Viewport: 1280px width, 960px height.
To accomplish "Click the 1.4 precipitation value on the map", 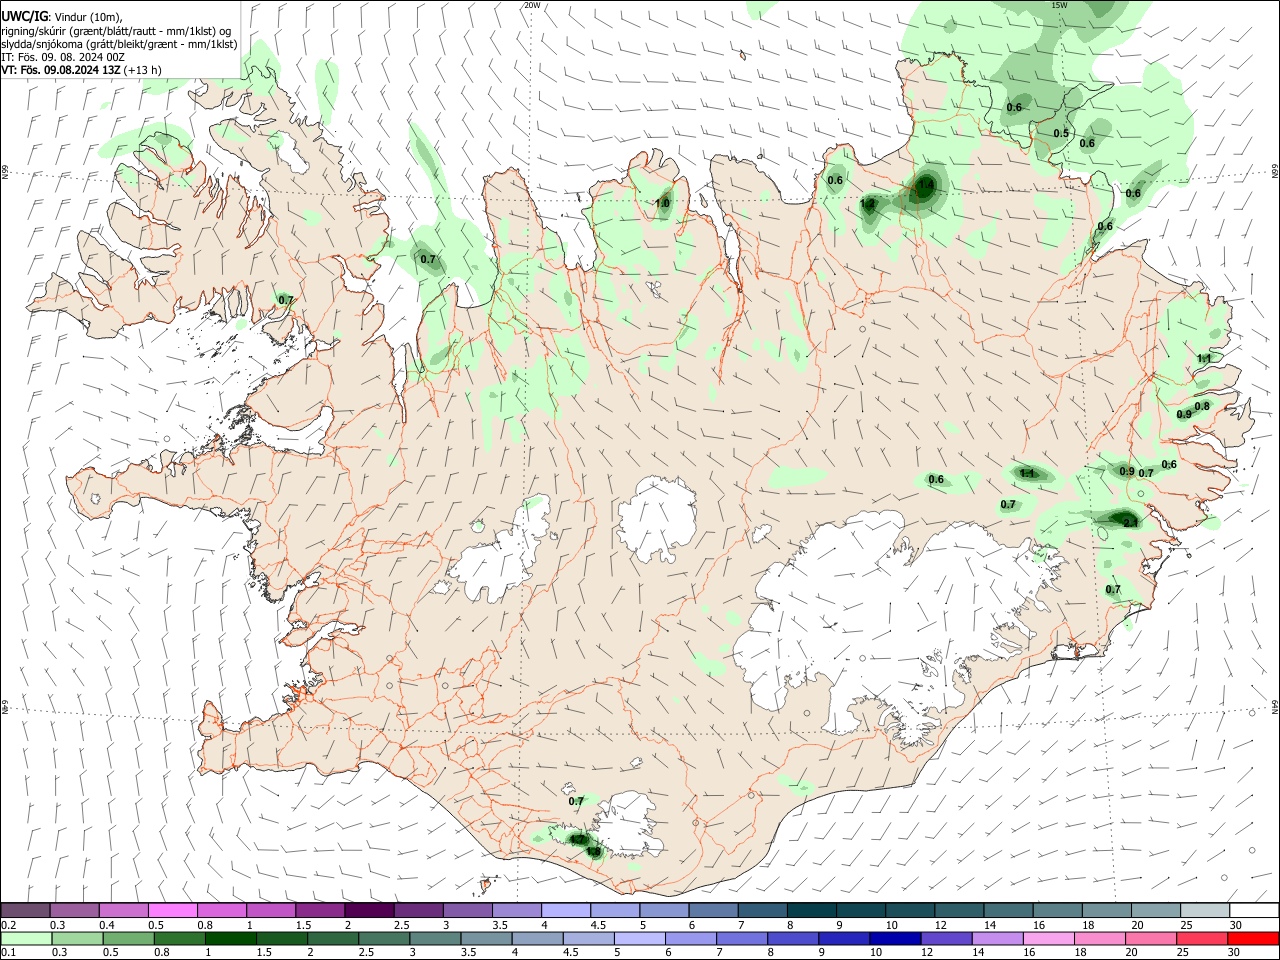I will 926,185.
